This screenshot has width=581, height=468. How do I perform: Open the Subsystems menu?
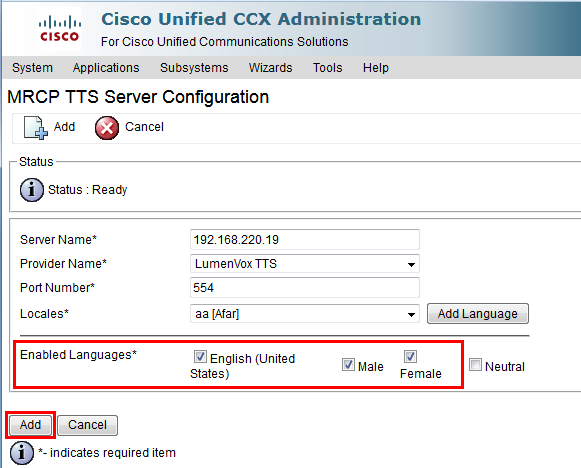point(194,68)
